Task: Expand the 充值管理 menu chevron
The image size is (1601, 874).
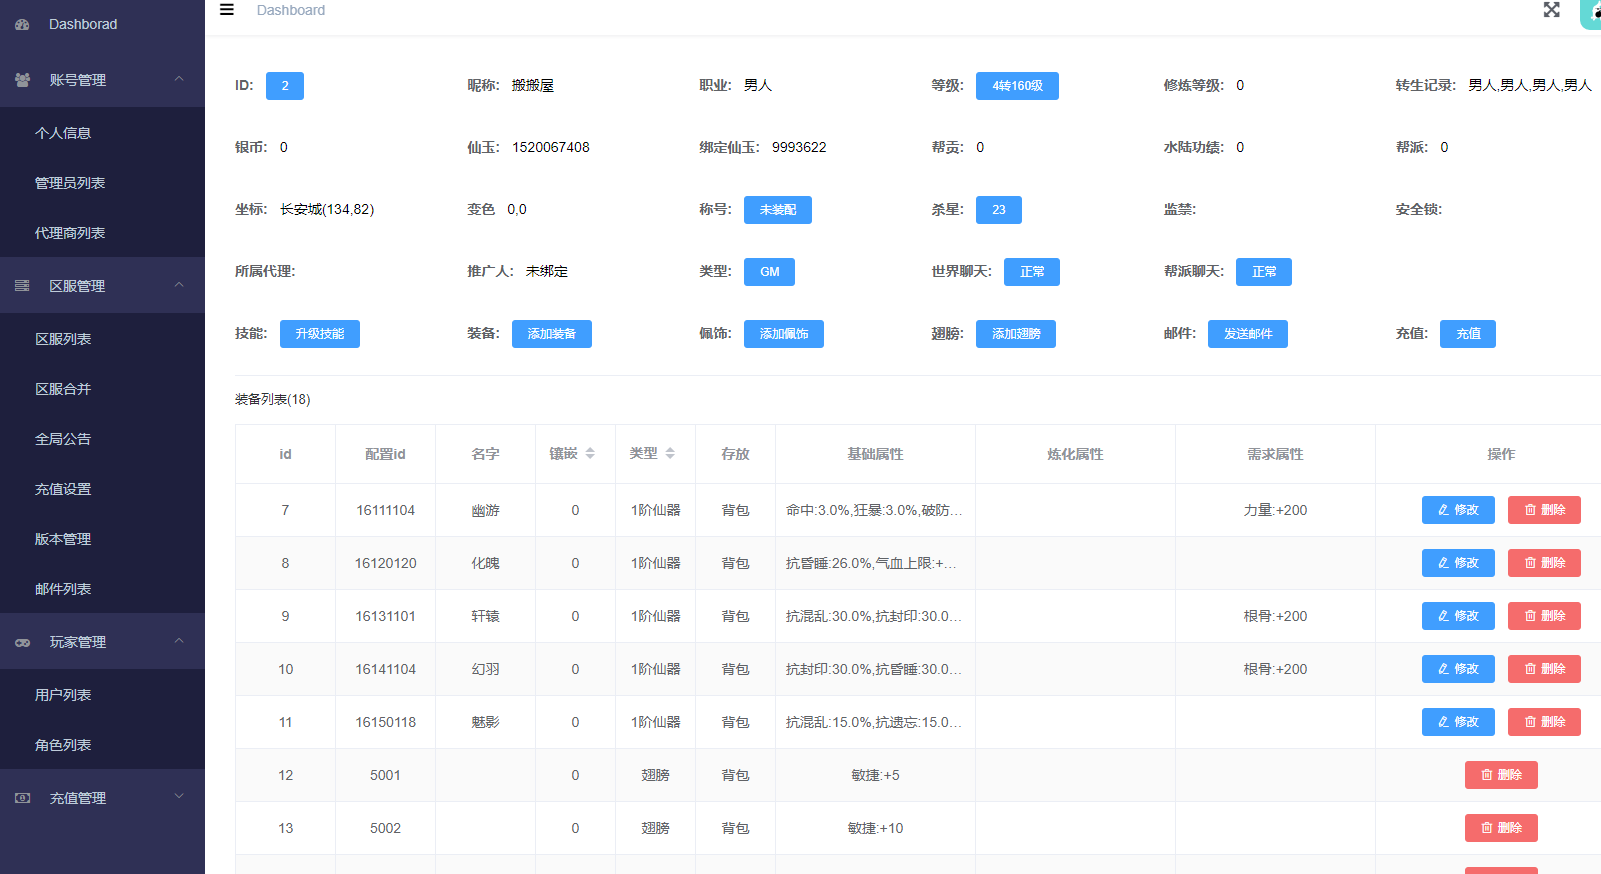Action: point(179,797)
